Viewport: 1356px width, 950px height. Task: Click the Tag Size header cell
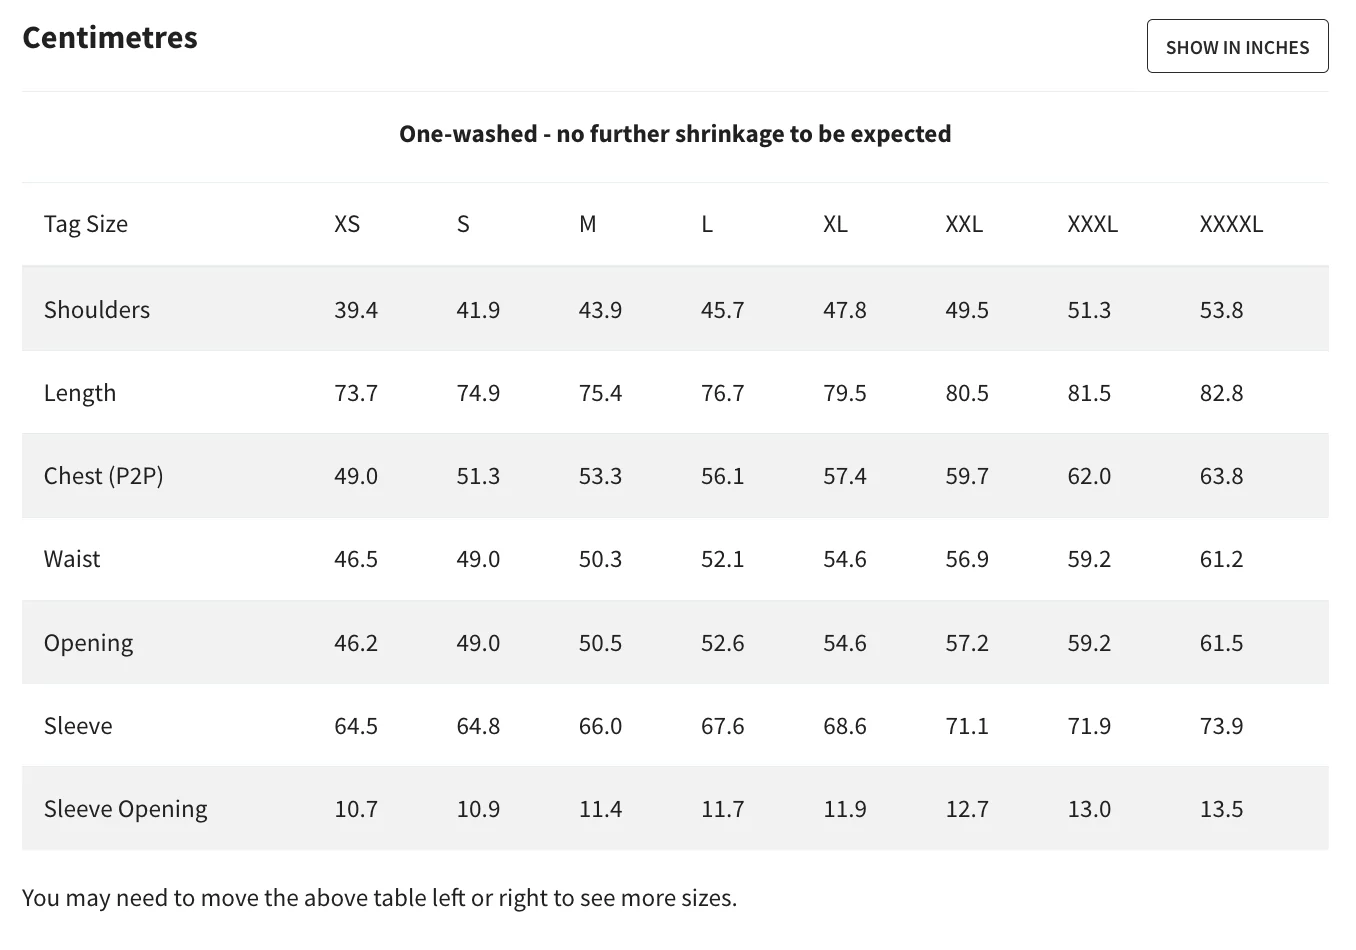pos(86,224)
